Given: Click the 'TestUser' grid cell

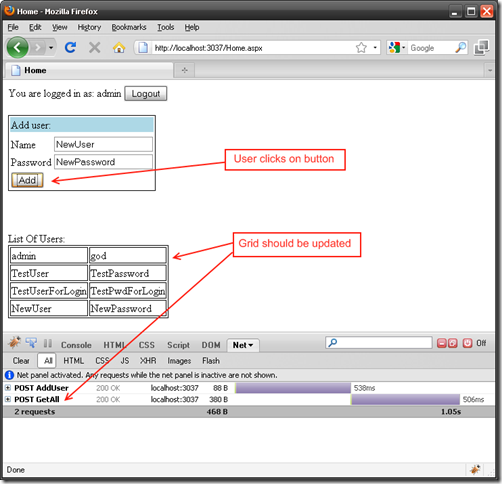Looking at the screenshot, I should pyautogui.click(x=49, y=273).
